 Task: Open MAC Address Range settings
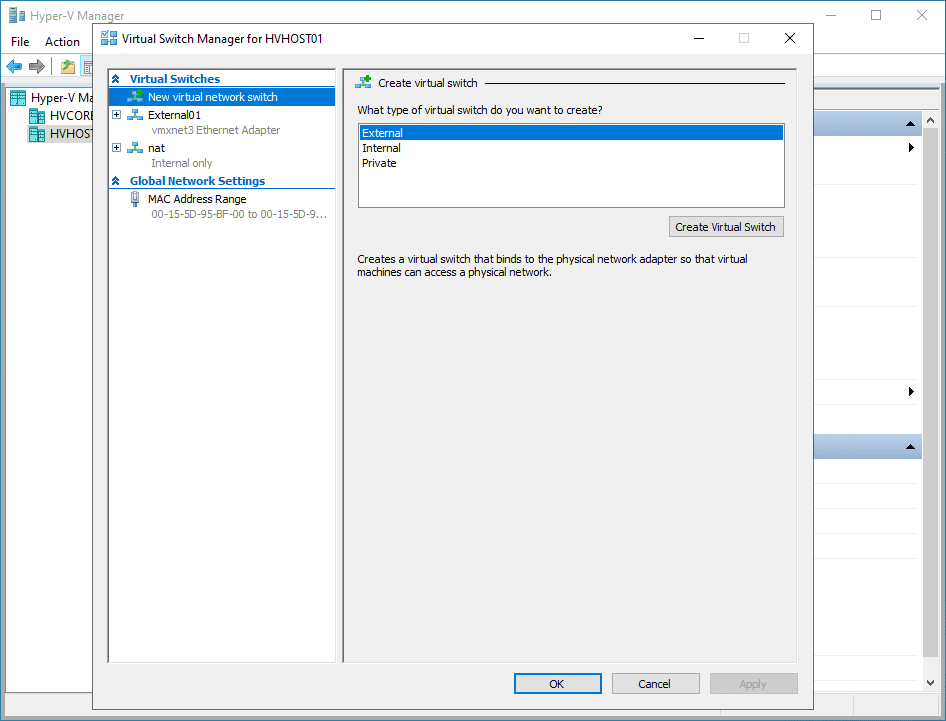point(197,199)
